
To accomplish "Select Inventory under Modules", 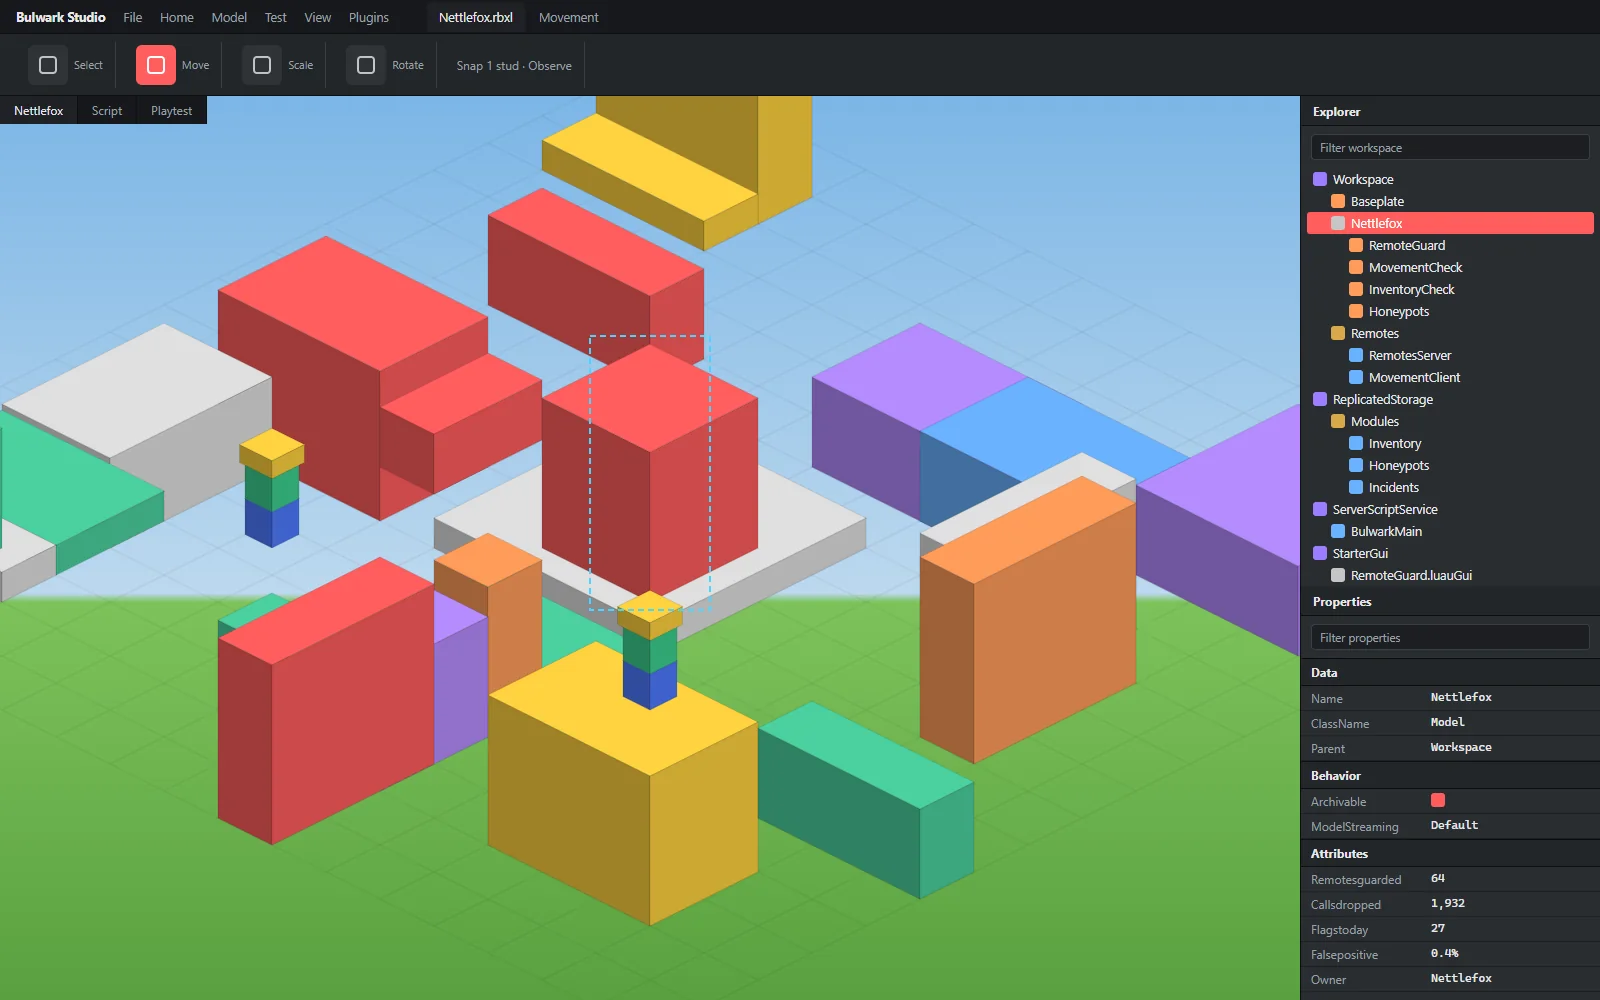I will (1450, 443).
